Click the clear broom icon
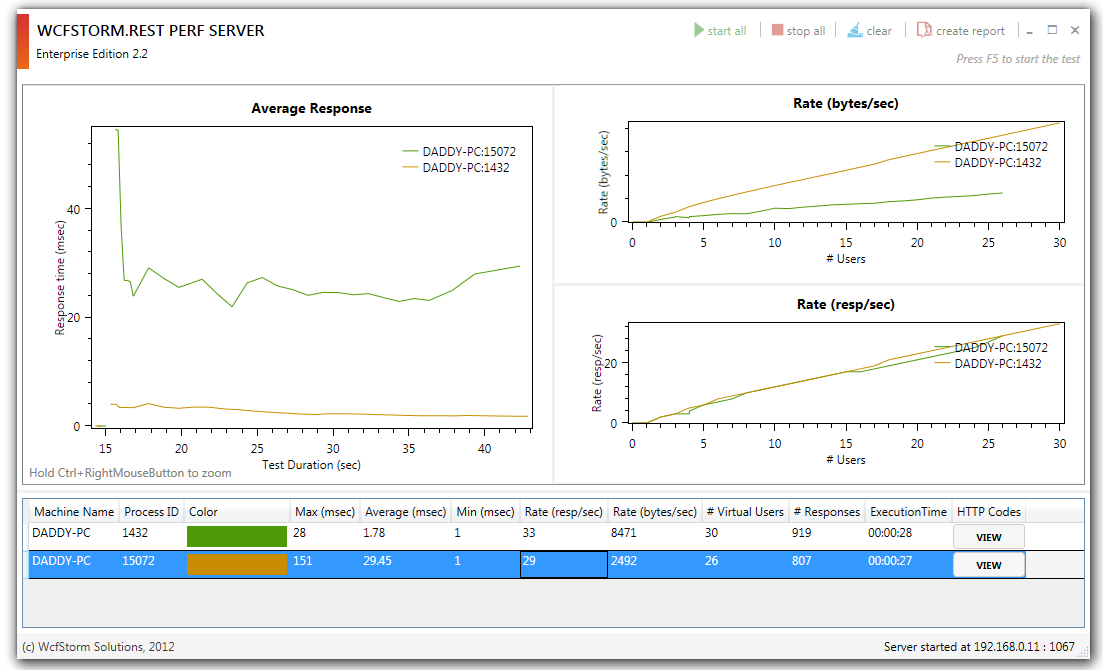 click(x=855, y=30)
